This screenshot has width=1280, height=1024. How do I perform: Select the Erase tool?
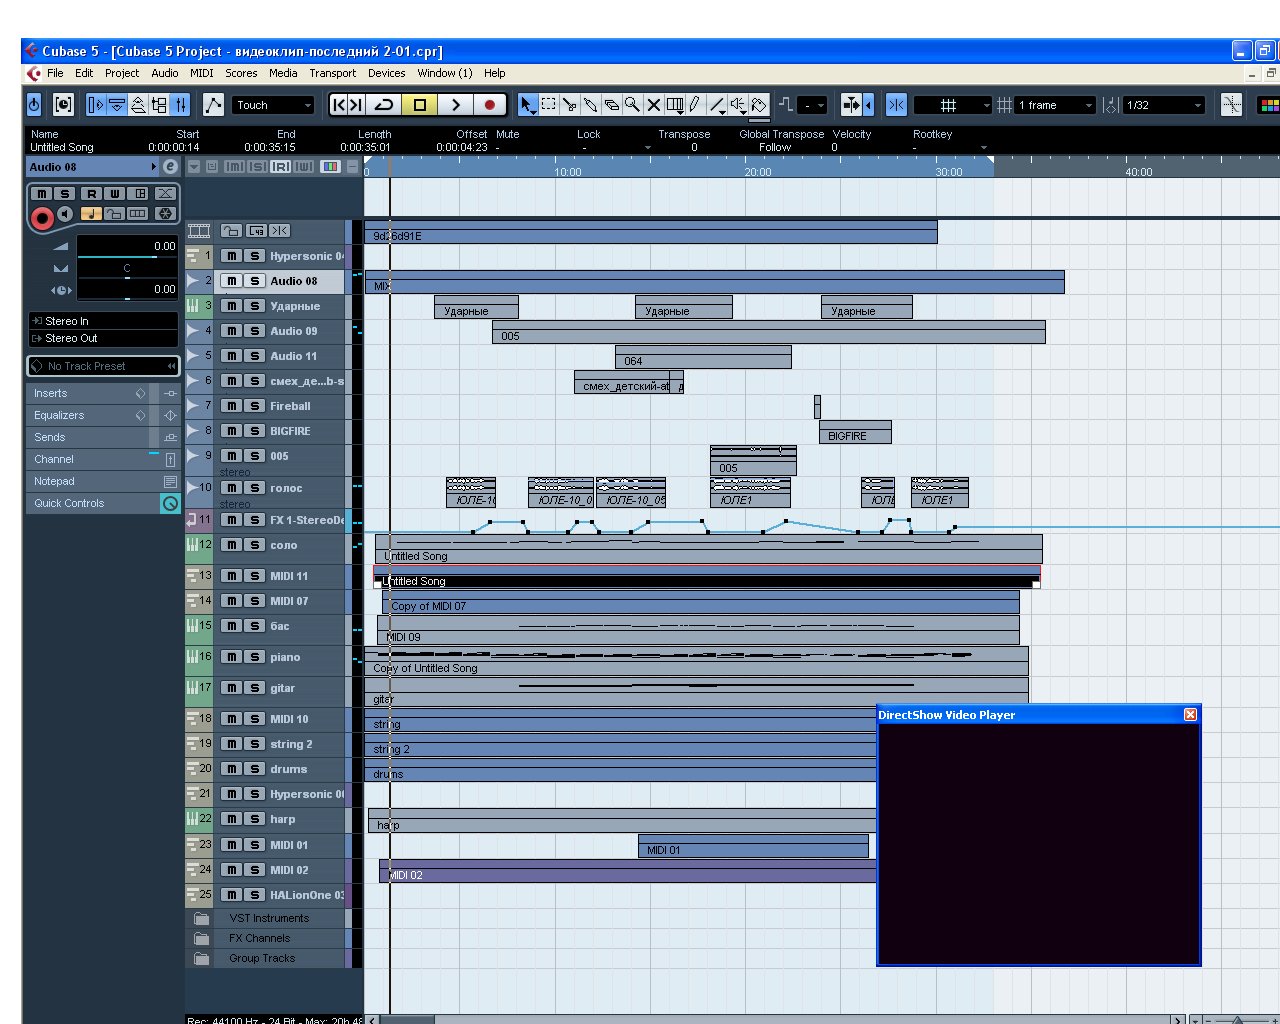click(x=612, y=104)
